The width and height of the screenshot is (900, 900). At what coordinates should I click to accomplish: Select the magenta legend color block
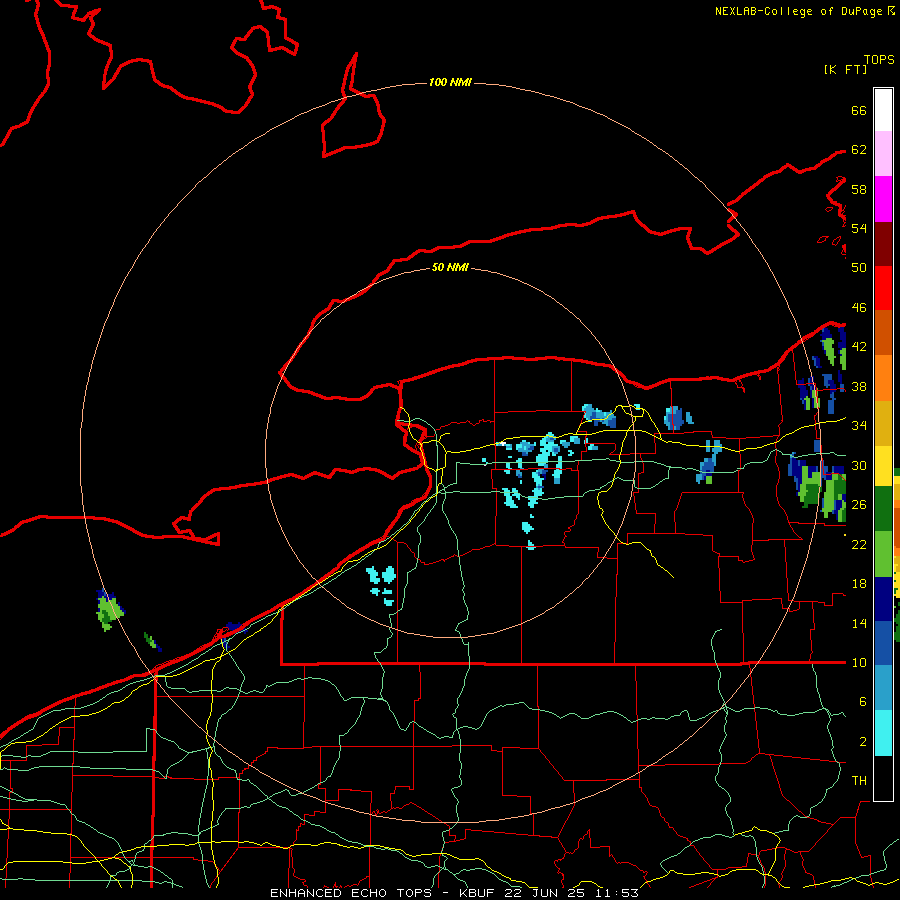[x=883, y=199]
